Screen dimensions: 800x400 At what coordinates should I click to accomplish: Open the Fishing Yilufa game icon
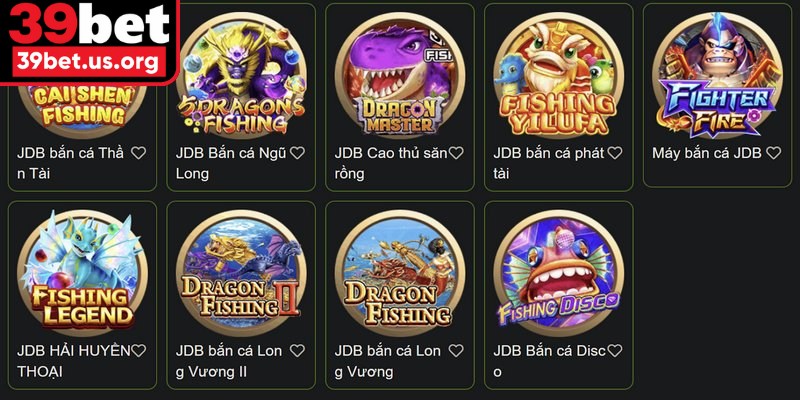pyautogui.click(x=558, y=76)
